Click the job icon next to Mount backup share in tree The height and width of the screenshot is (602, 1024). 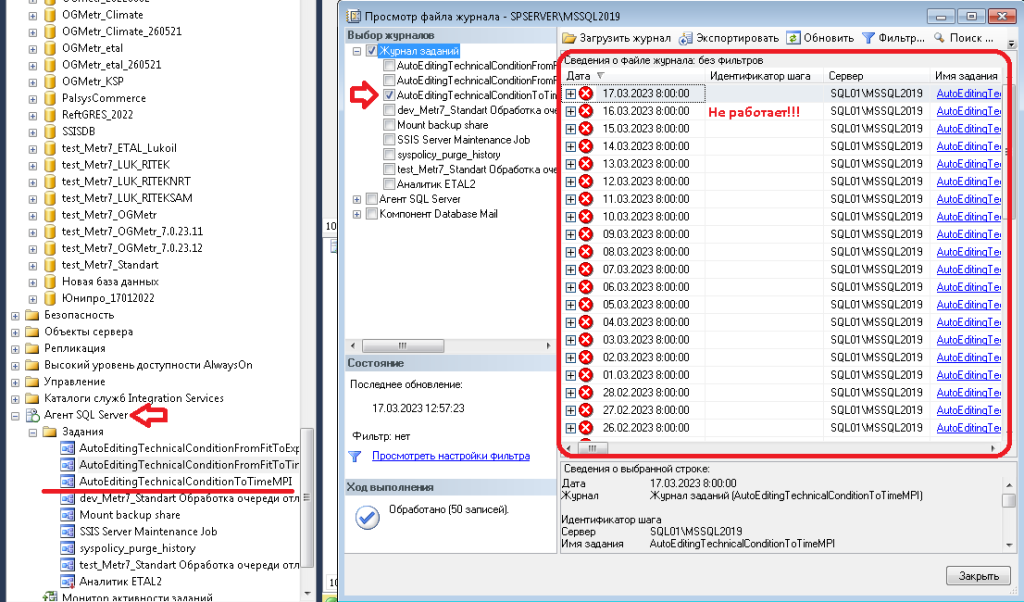[x=67, y=515]
